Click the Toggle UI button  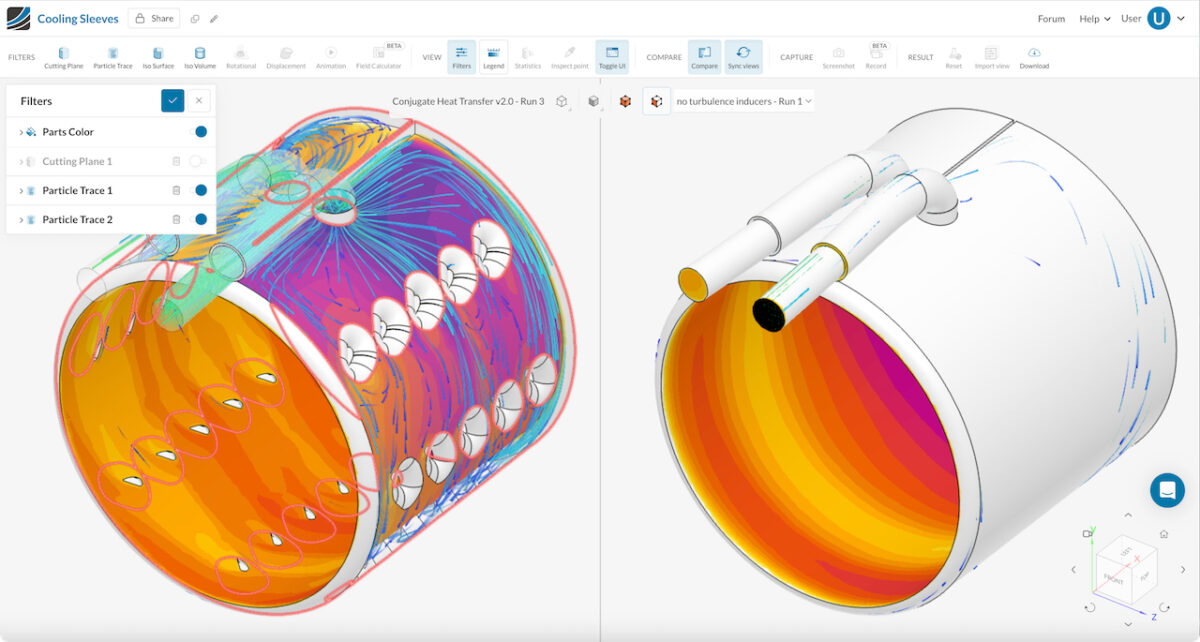(x=612, y=58)
